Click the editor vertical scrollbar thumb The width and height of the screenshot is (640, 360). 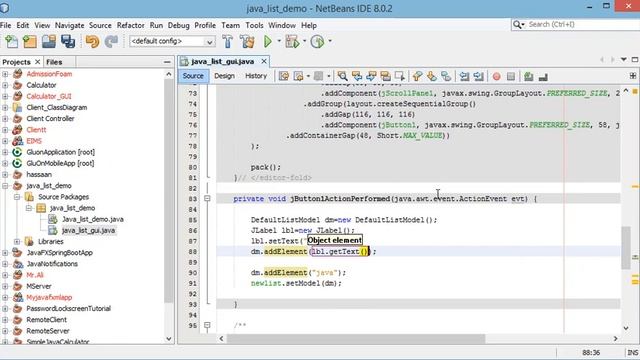[626, 248]
